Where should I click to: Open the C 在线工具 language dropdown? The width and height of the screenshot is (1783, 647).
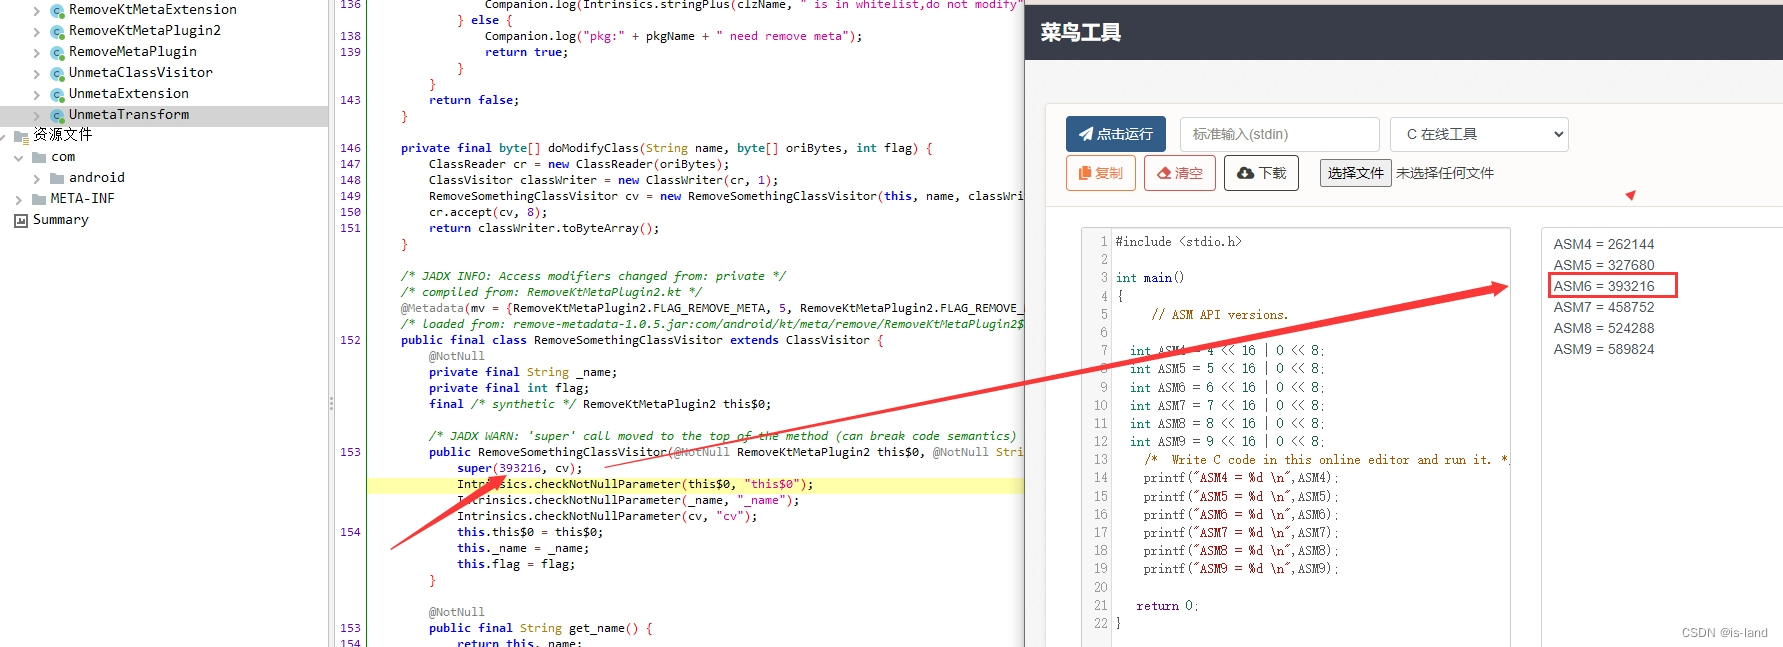tap(1479, 134)
